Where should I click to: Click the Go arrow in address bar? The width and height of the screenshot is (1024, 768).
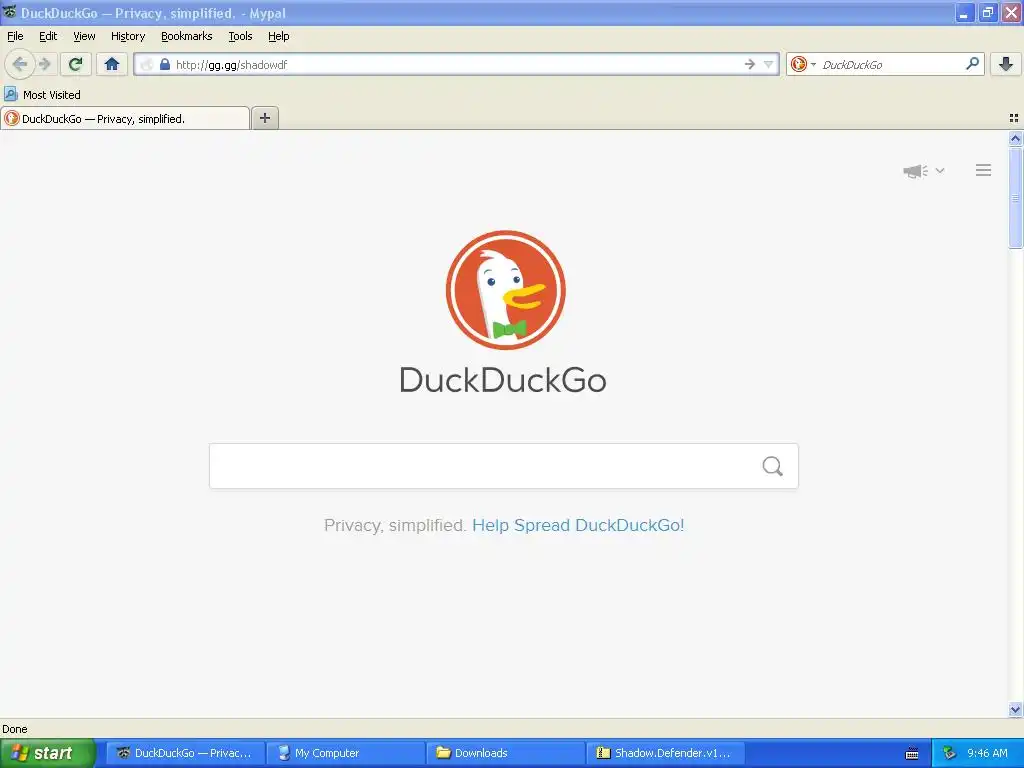(750, 64)
